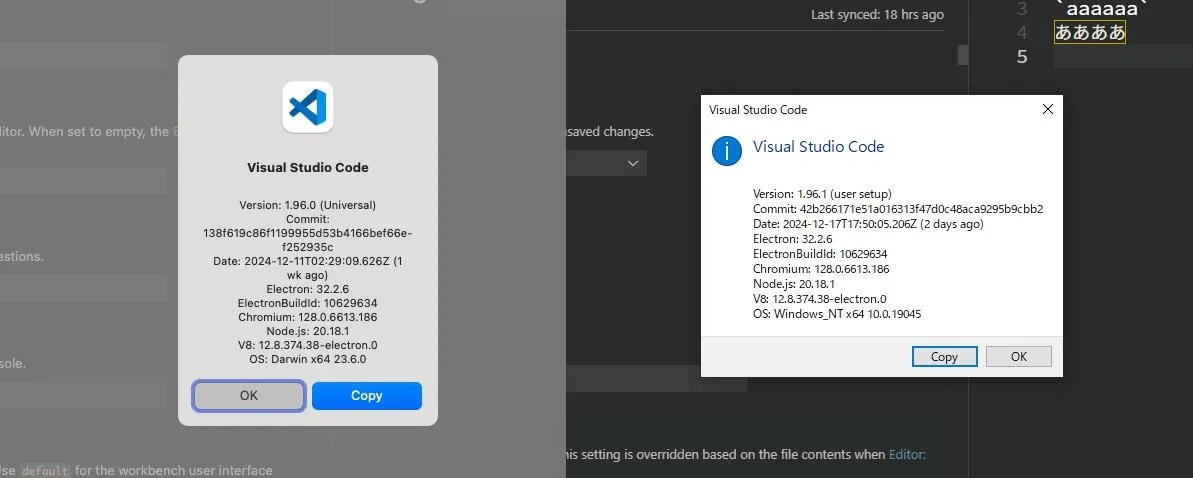
Task: Click the VS Code logo in macOS dialog
Action: click(x=308, y=107)
